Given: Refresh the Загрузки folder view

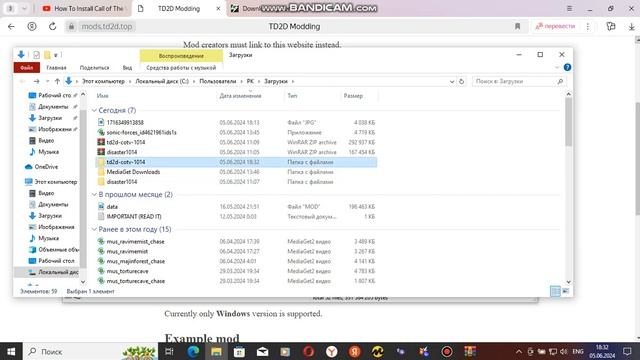Looking at the screenshot, I should pos(462,82).
